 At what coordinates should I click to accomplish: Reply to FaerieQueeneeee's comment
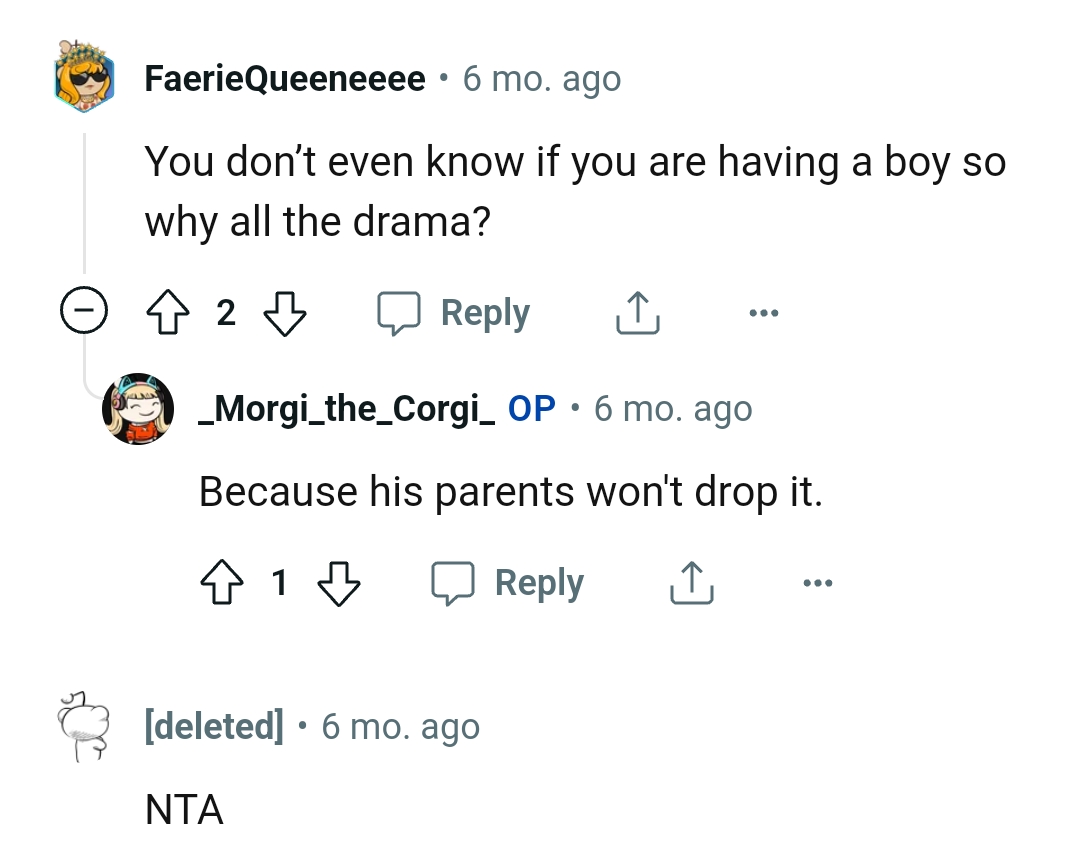point(485,311)
